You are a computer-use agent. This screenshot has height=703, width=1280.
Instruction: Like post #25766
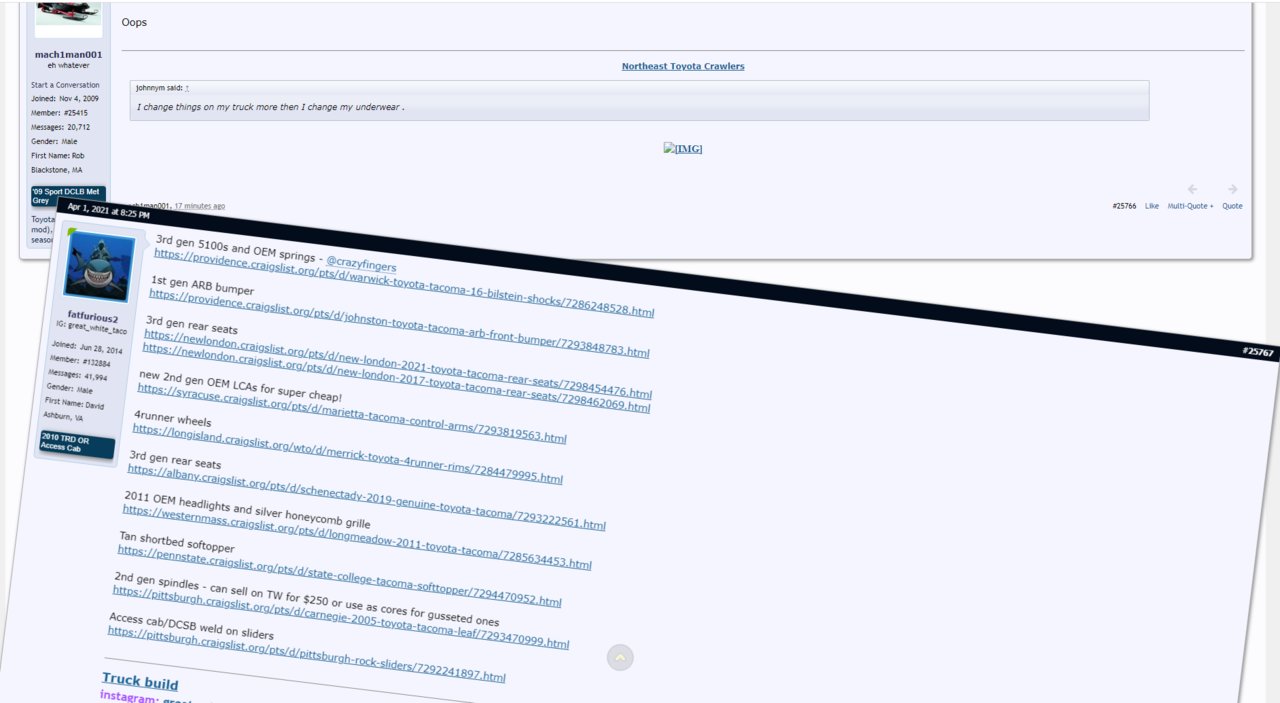point(1152,206)
